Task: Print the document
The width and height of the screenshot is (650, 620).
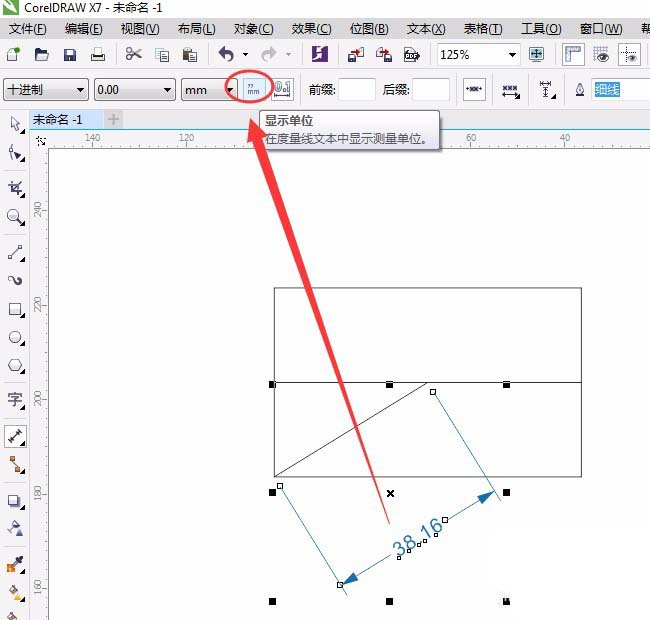Action: [98, 54]
